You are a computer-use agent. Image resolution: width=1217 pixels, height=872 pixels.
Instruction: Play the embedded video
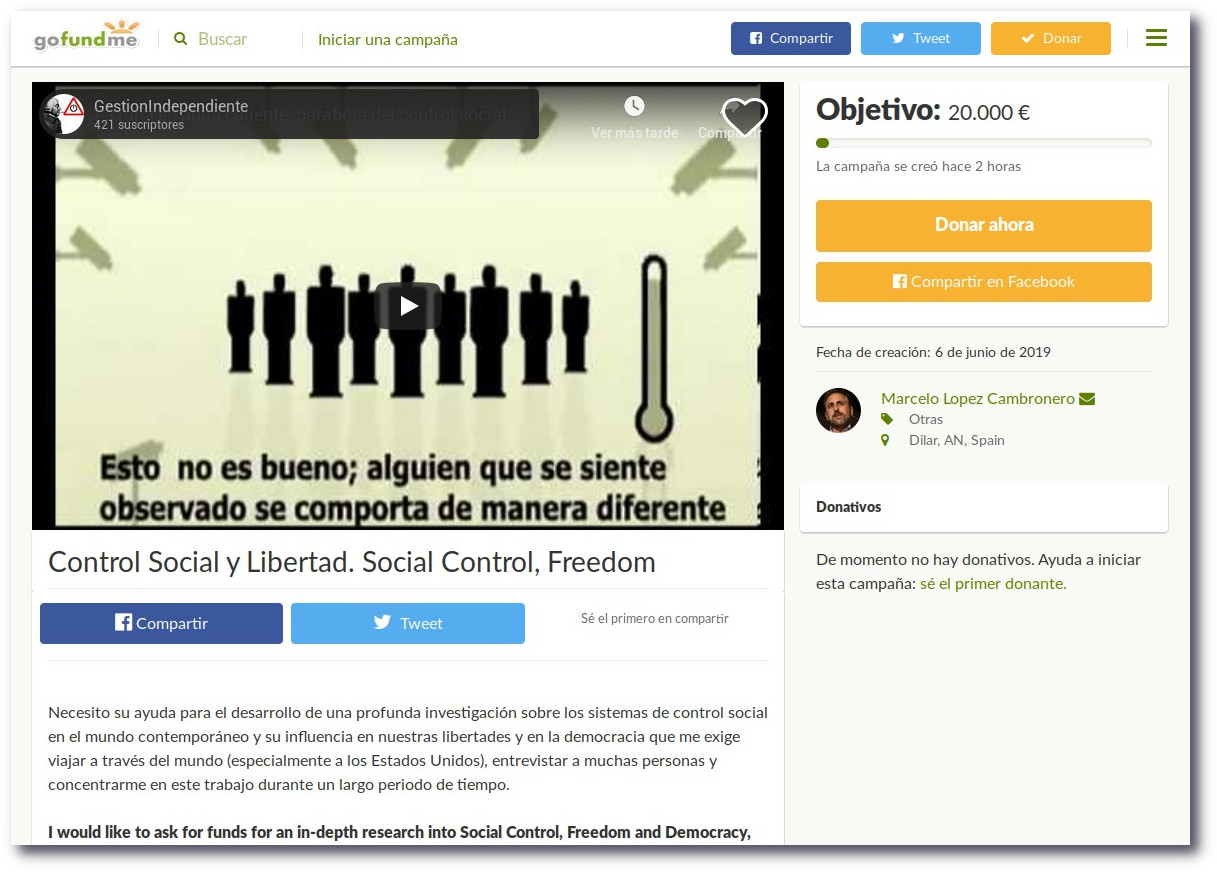tap(408, 306)
